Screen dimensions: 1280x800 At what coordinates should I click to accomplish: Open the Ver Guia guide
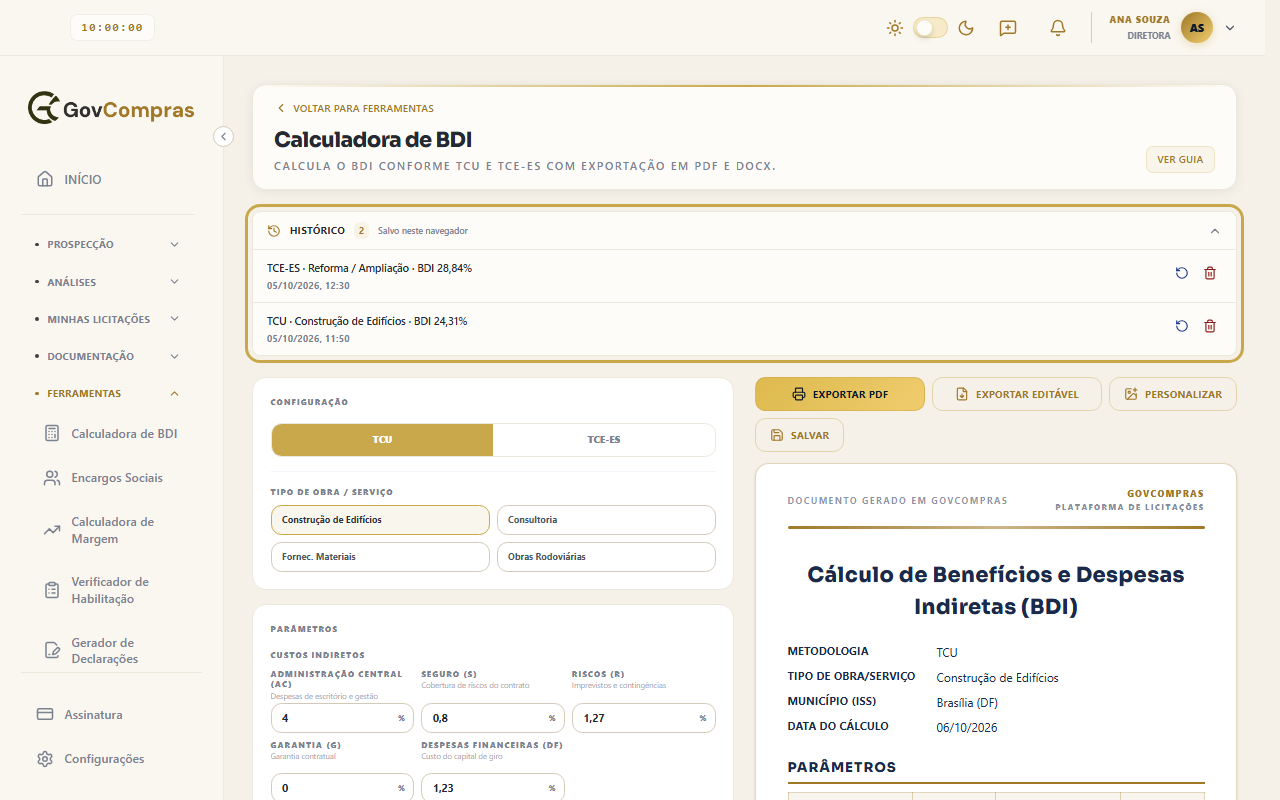1180,160
